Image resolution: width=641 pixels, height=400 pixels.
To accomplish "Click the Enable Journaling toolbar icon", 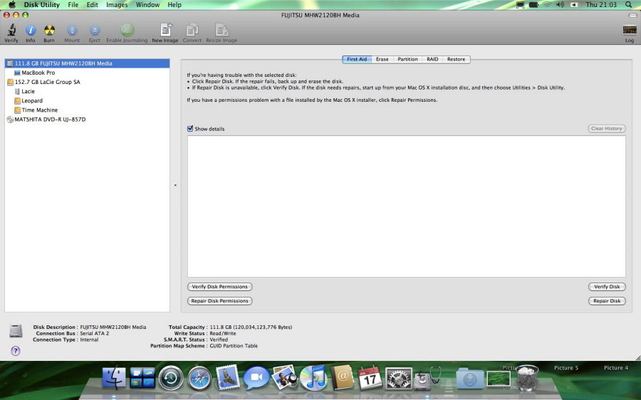I will click(127, 30).
